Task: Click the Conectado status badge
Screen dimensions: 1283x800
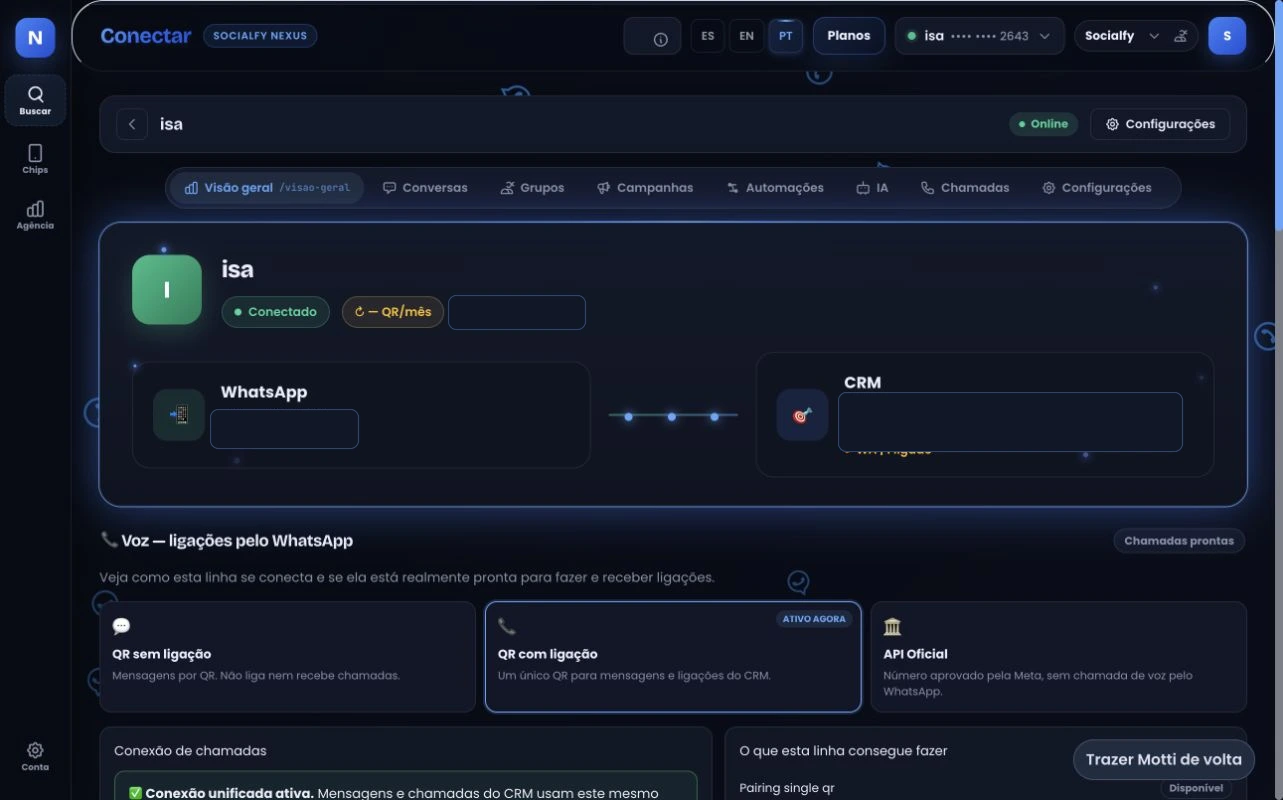Action: pos(275,312)
